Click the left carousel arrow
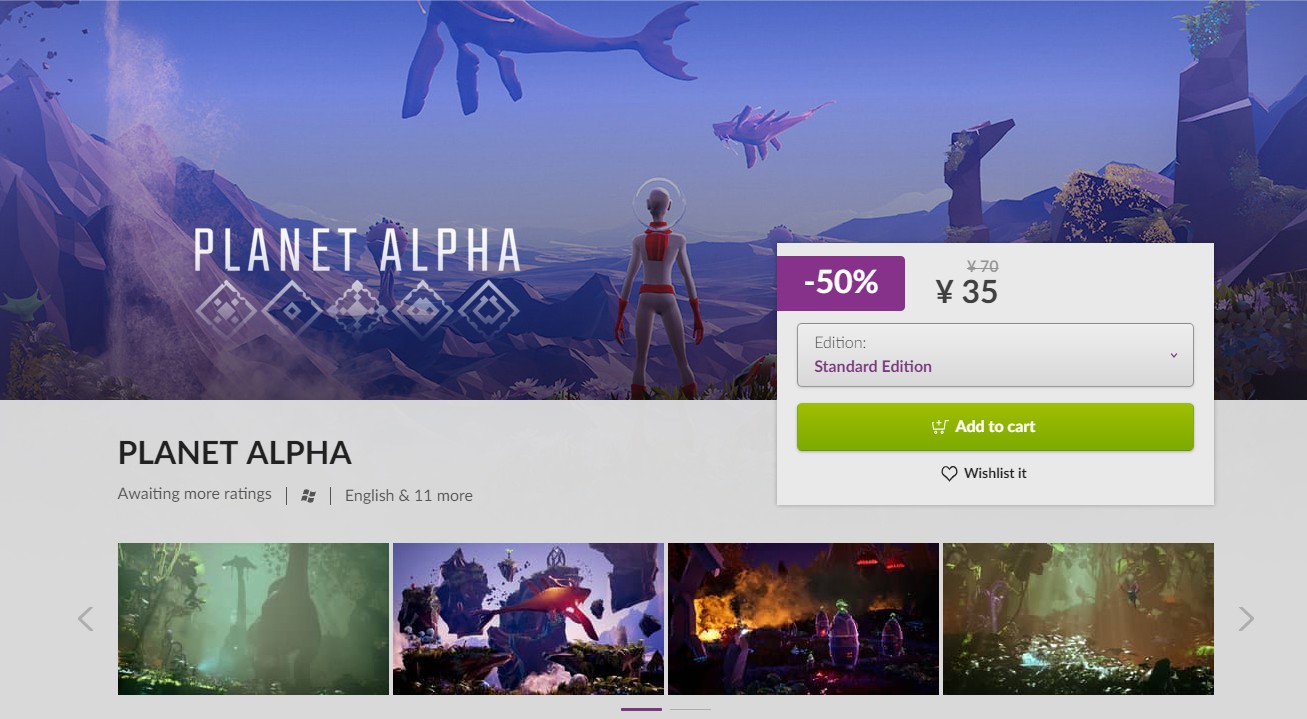1307x719 pixels. (x=85, y=619)
